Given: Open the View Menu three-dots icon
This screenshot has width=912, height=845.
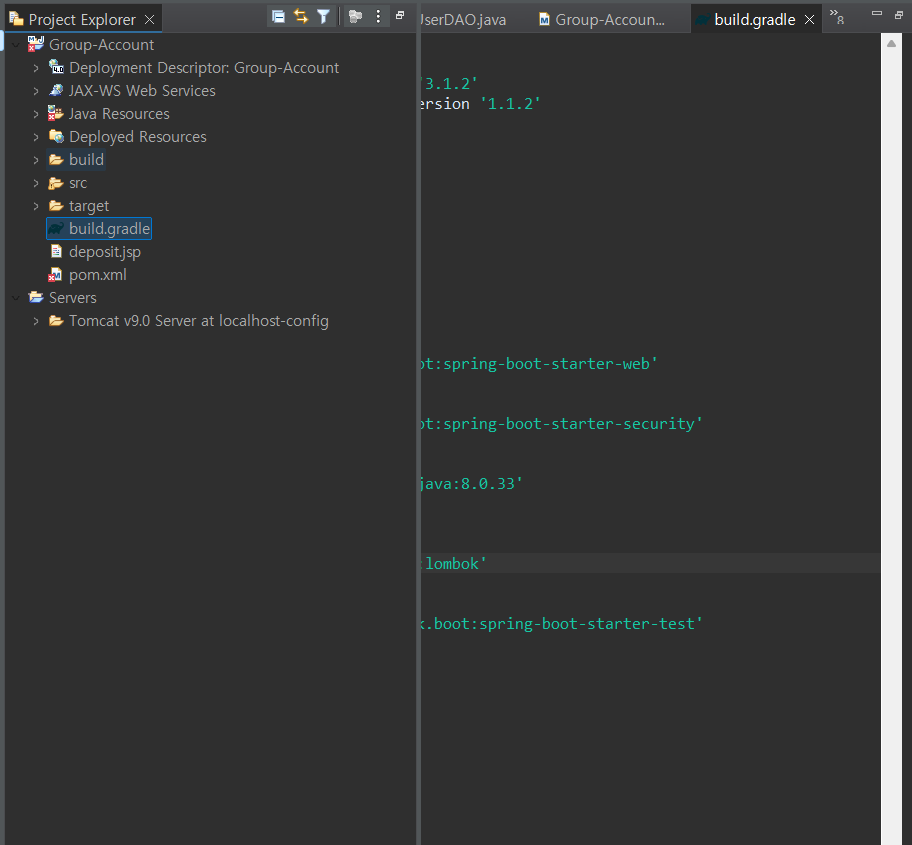Looking at the screenshot, I should pyautogui.click(x=378, y=17).
